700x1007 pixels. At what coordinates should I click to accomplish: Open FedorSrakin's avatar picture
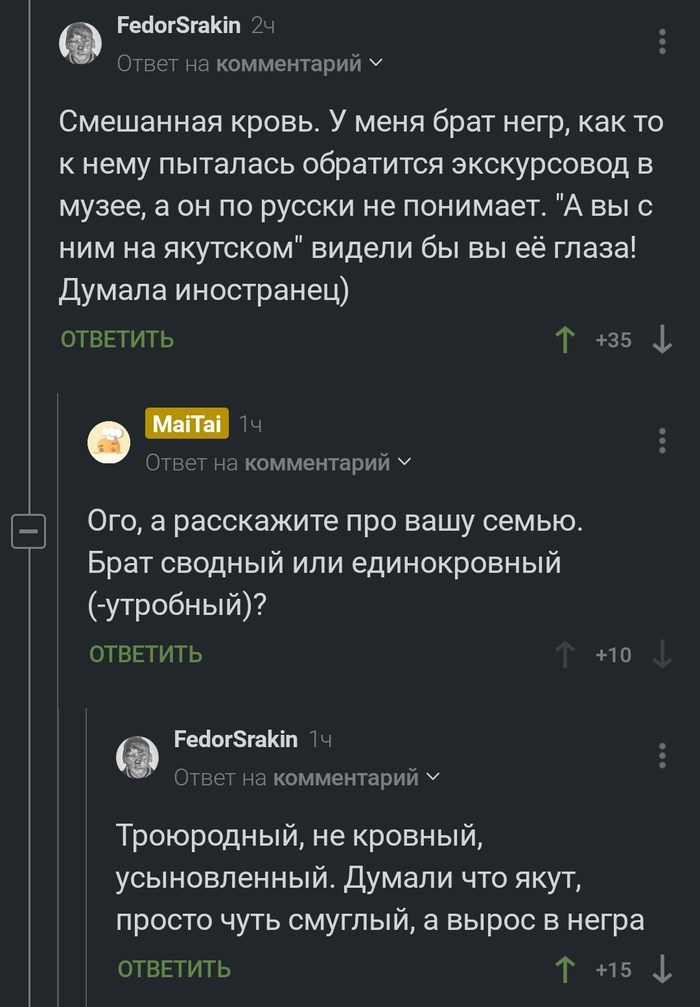point(81,42)
